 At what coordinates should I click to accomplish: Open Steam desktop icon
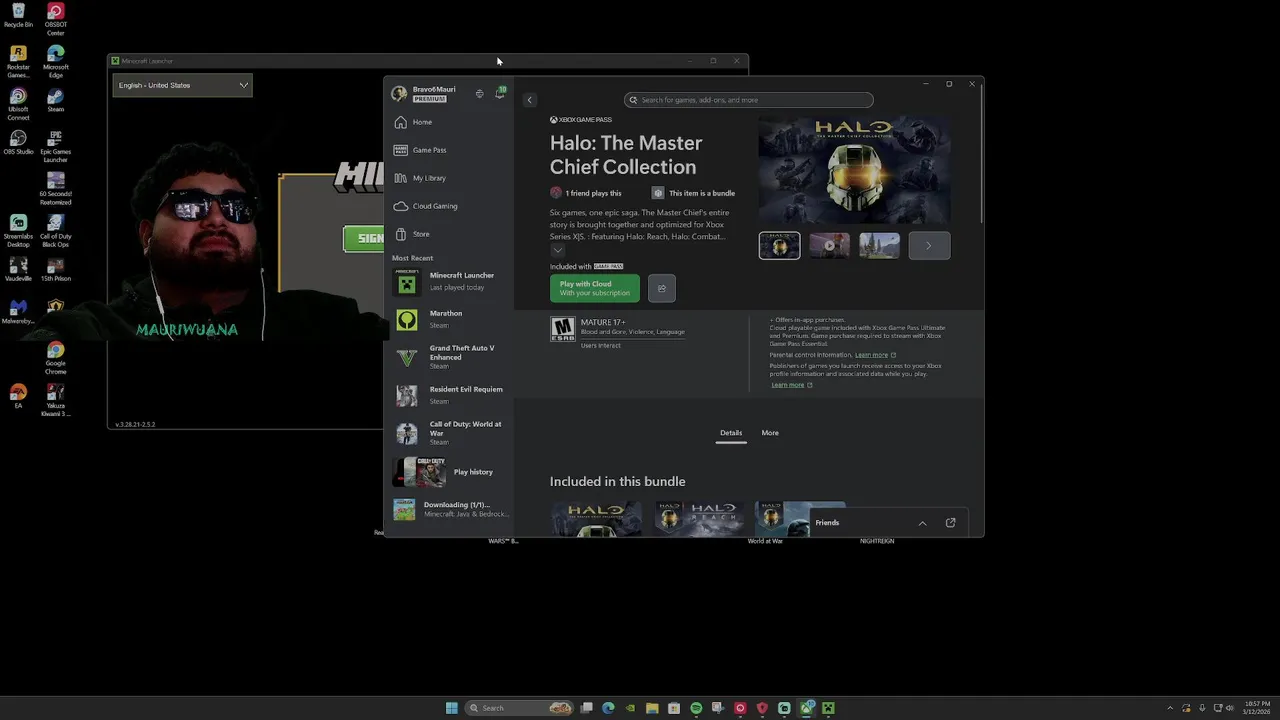pos(56,100)
